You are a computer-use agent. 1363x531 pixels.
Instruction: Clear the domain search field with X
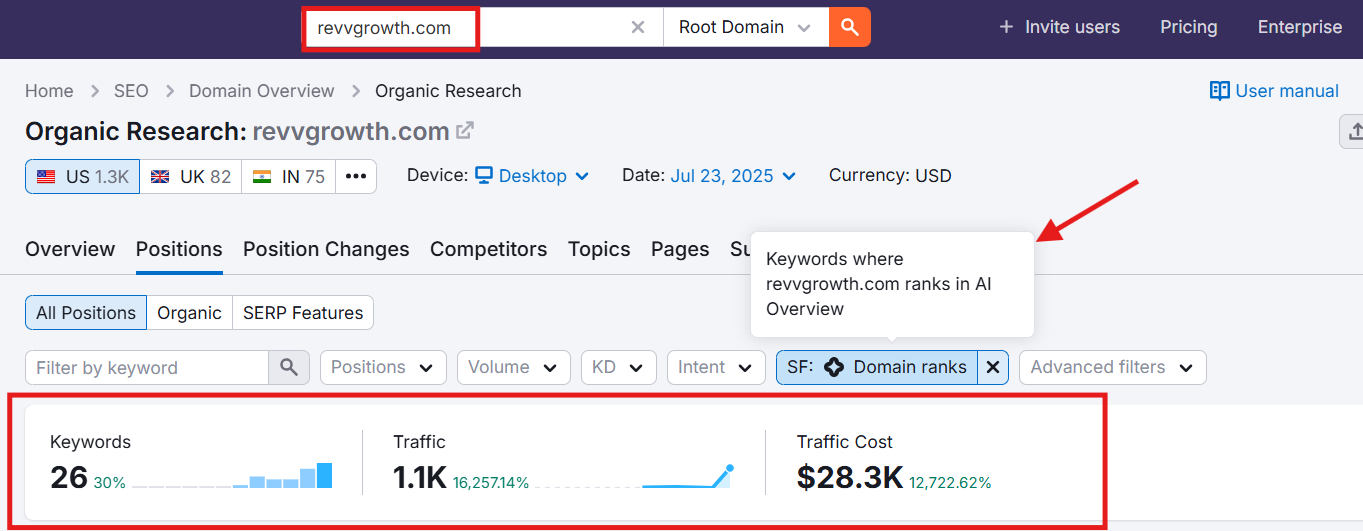638,27
